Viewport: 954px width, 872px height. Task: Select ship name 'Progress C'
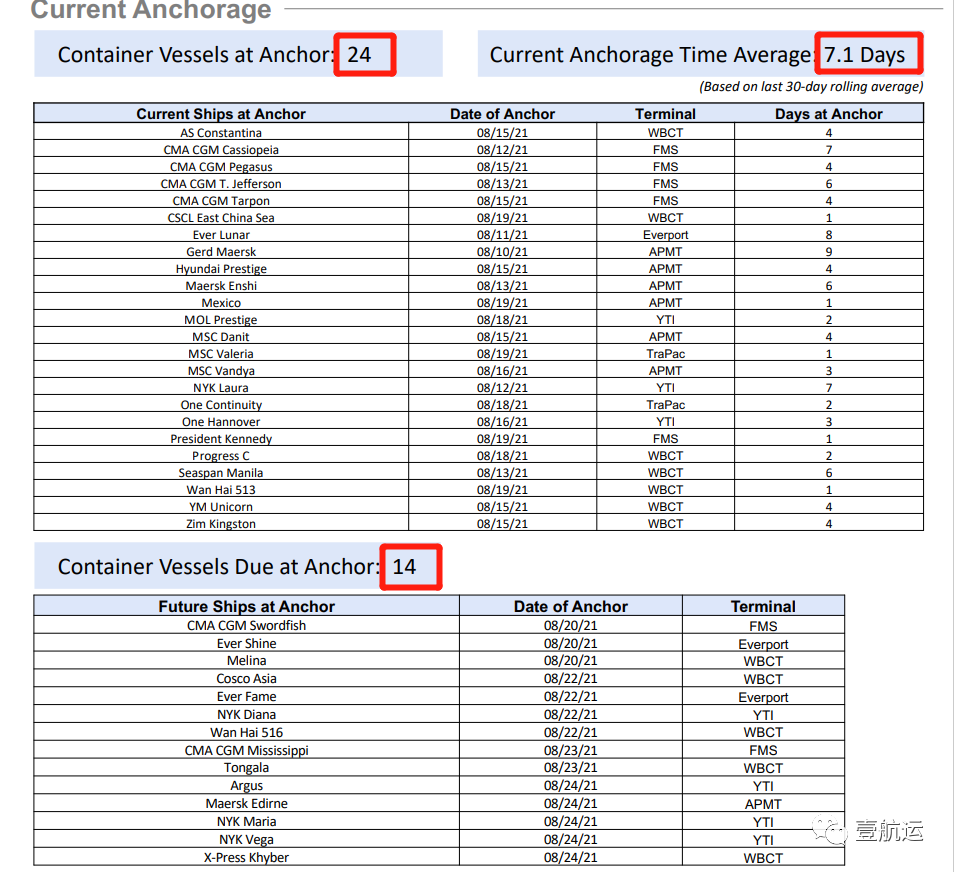(221, 456)
